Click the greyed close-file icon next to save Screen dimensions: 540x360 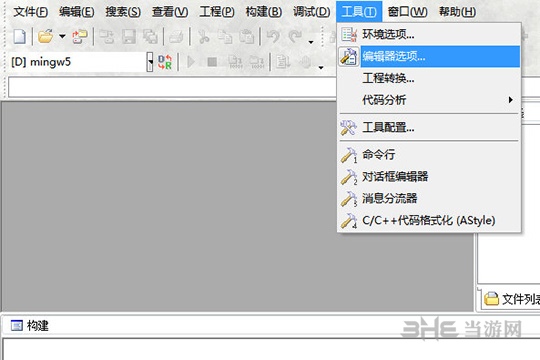(107, 37)
